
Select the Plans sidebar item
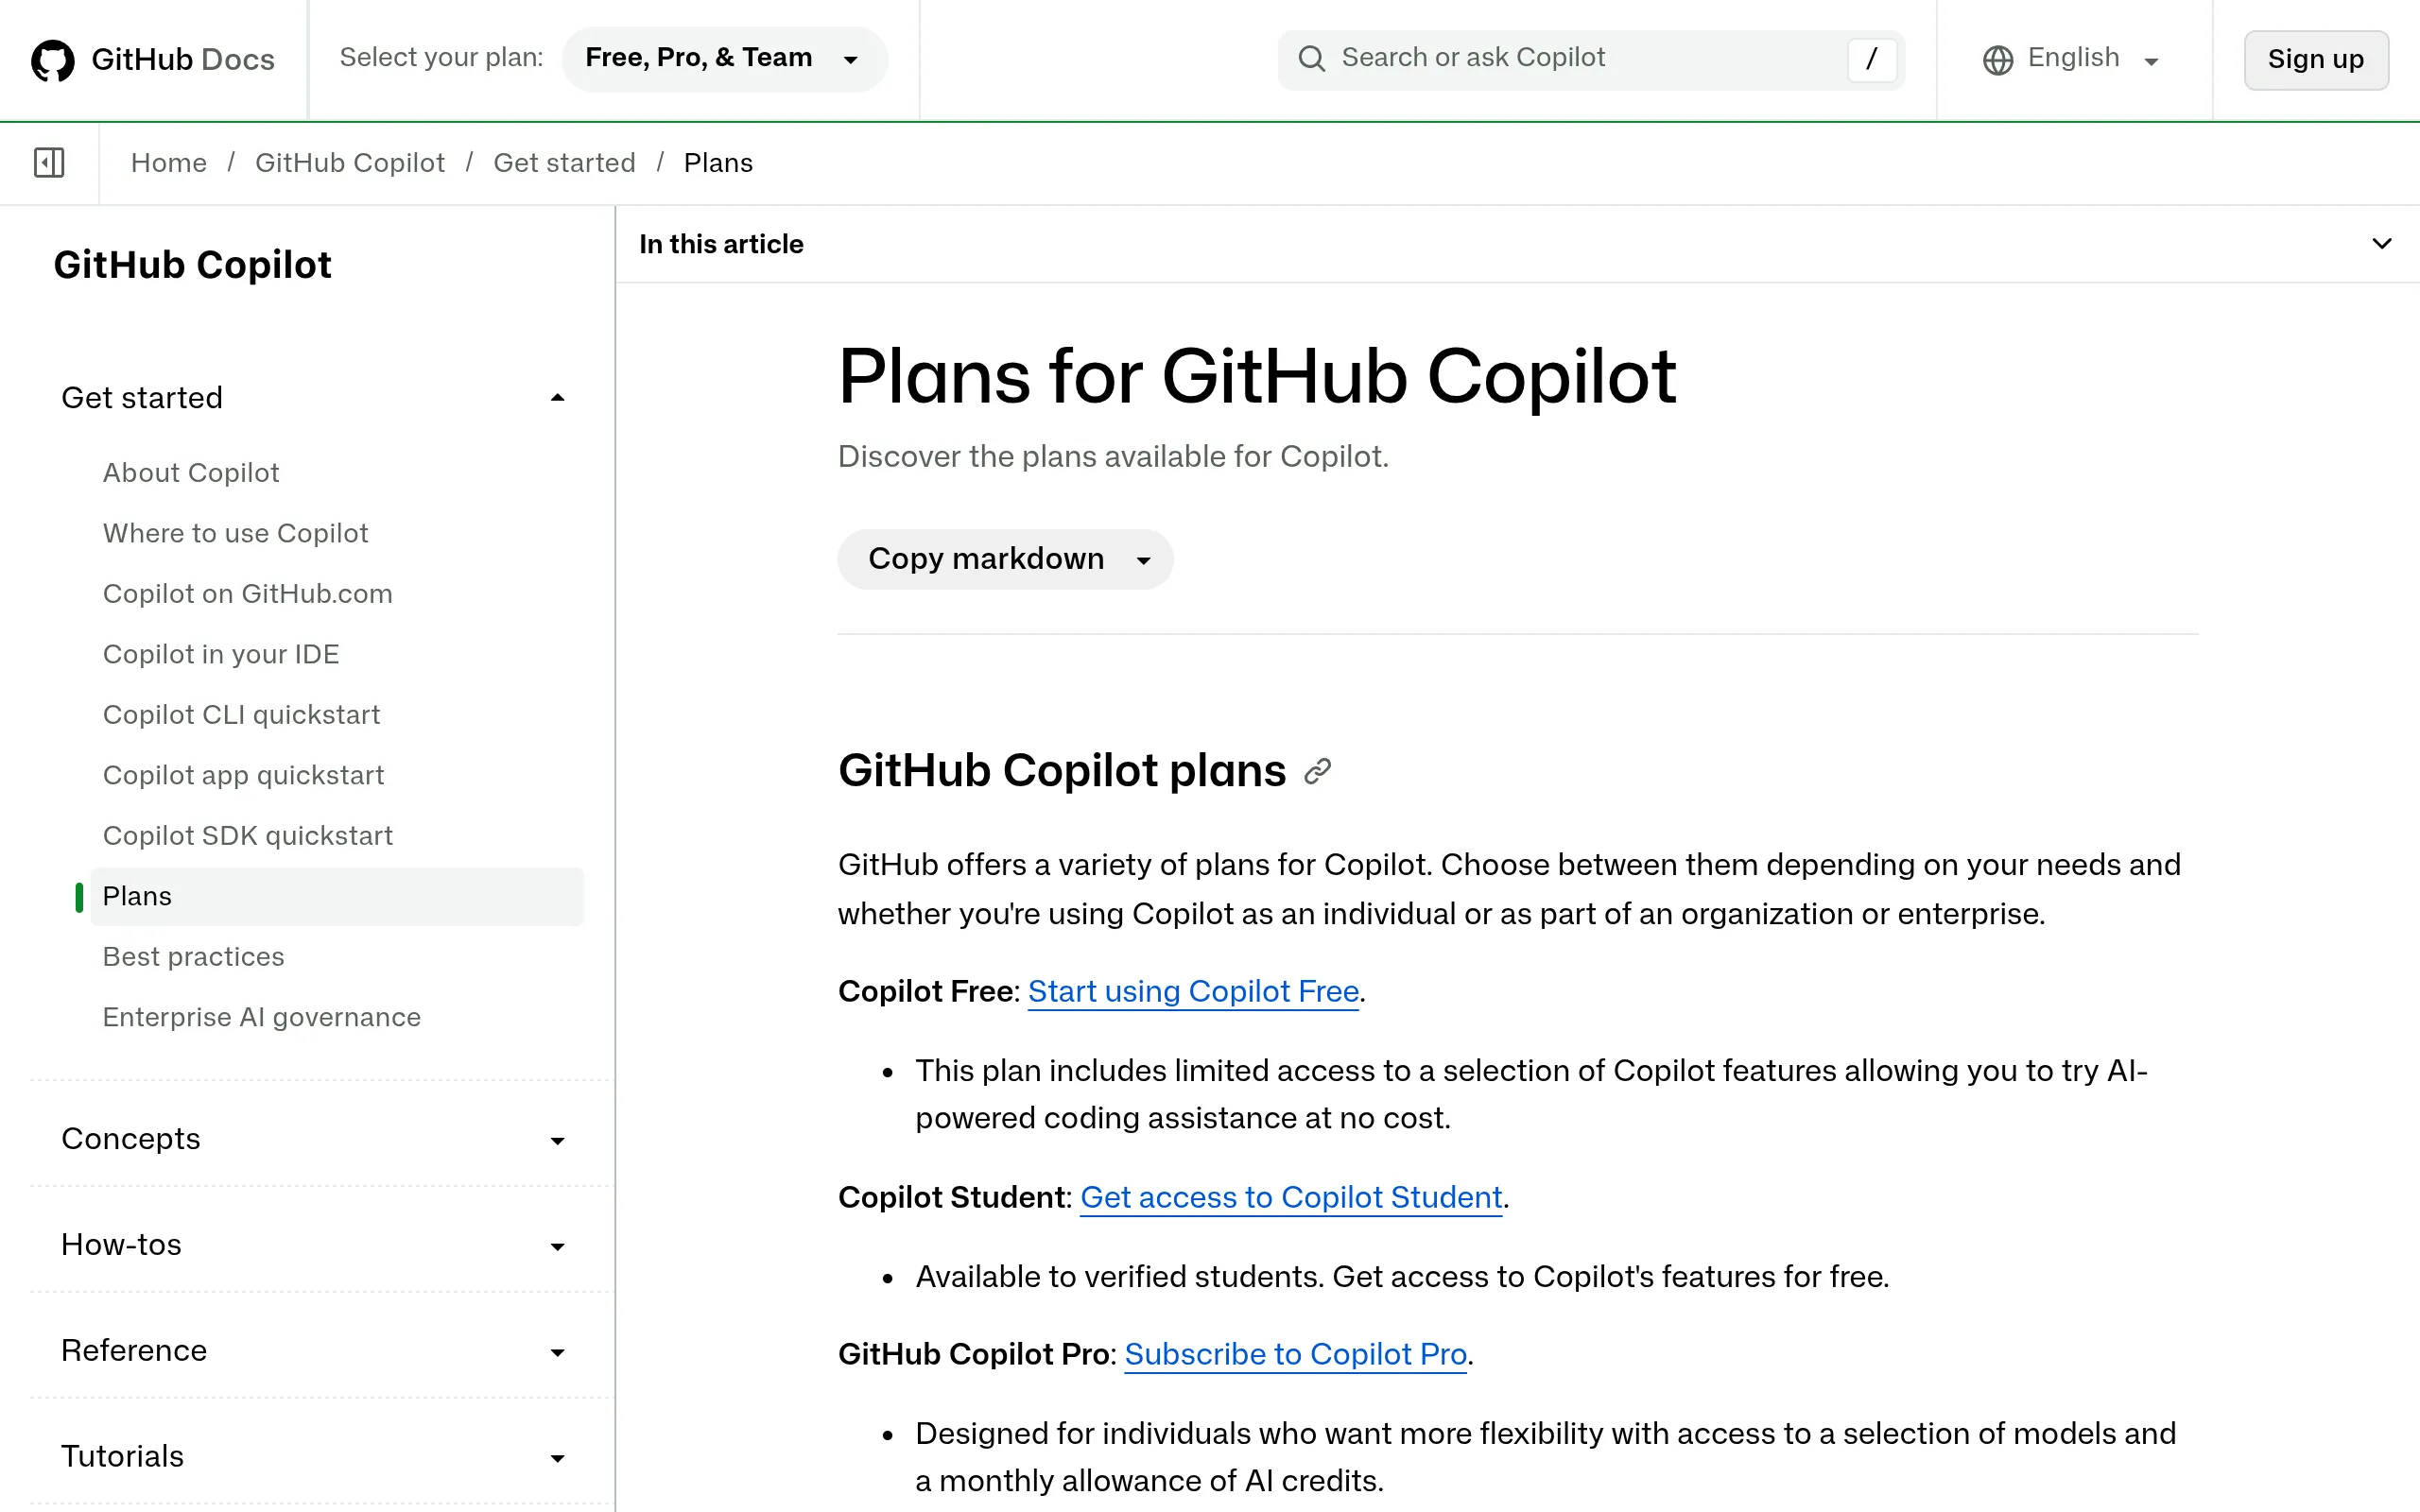pyautogui.click(x=337, y=897)
